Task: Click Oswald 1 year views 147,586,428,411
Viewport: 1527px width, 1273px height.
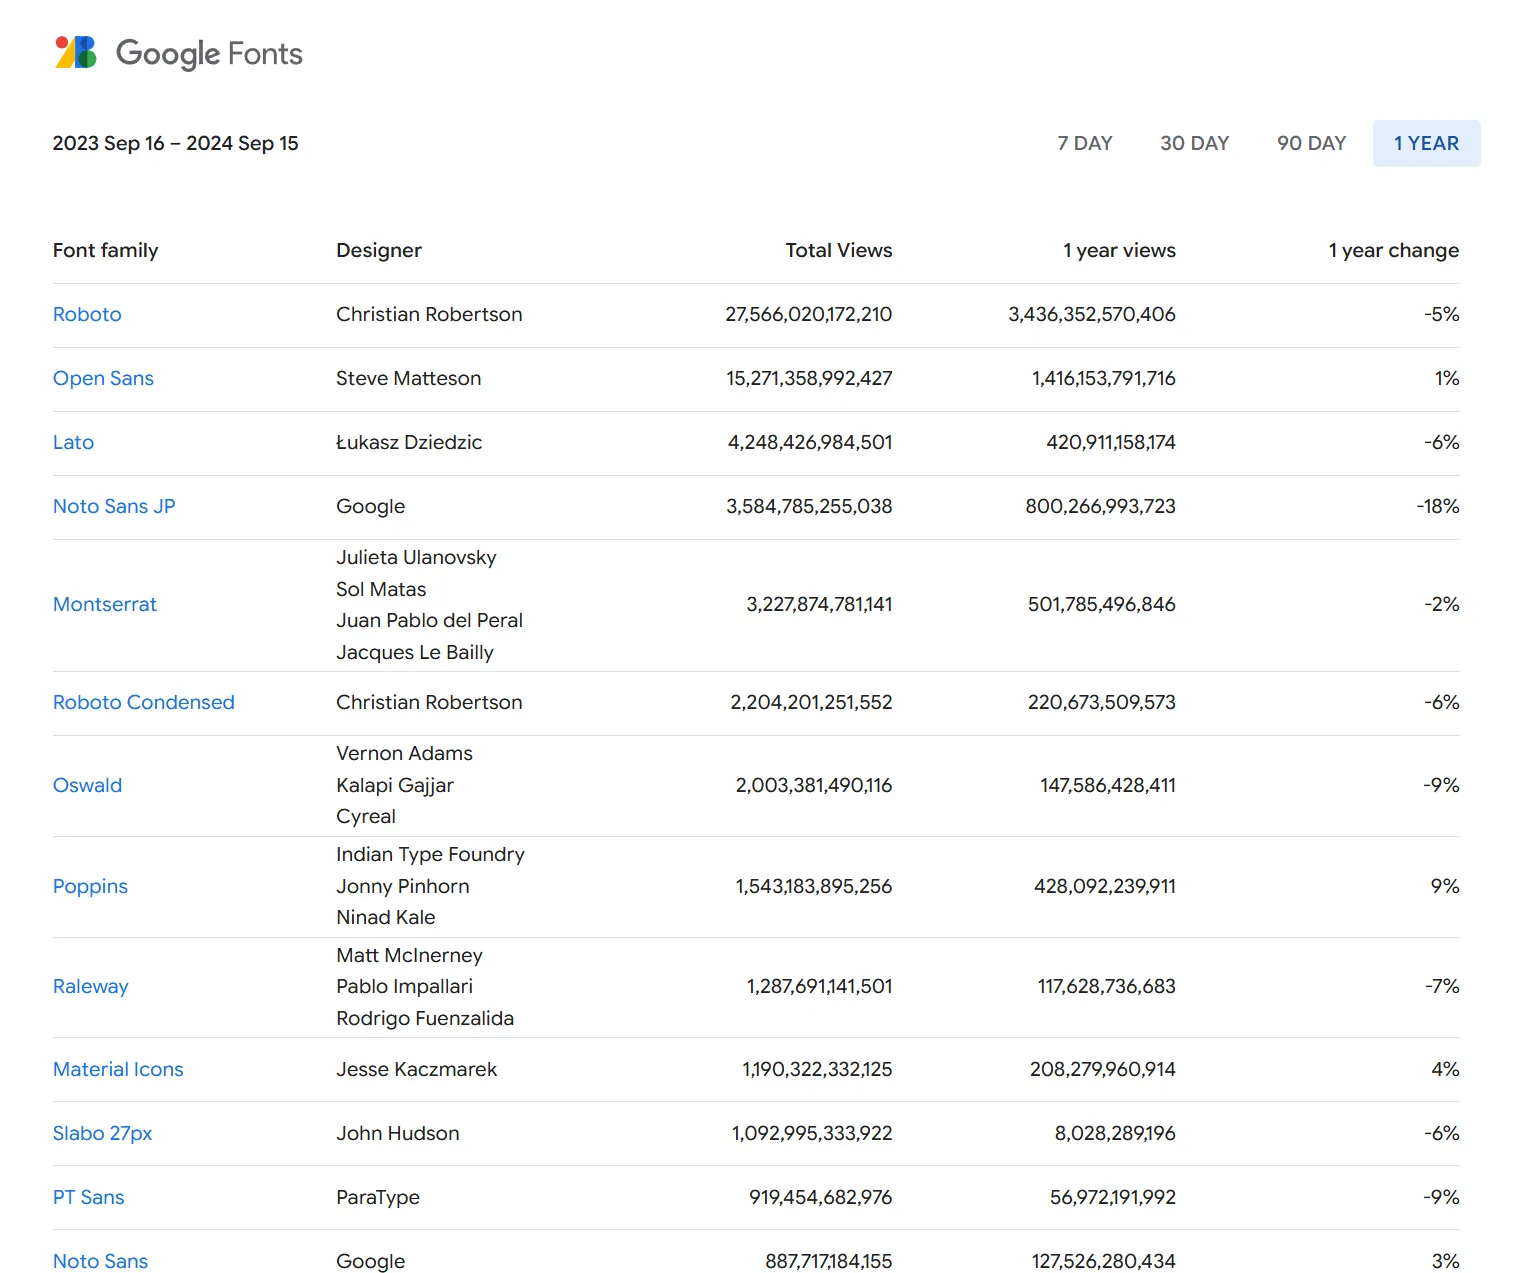Action: [x=1108, y=785]
